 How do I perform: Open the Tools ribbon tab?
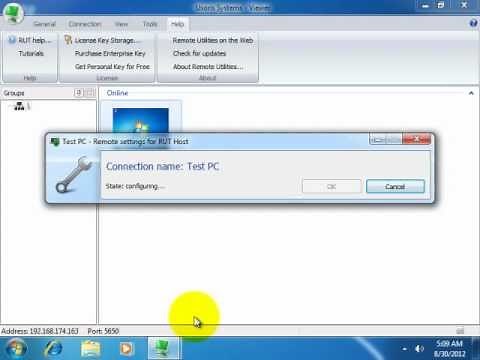(x=150, y=24)
